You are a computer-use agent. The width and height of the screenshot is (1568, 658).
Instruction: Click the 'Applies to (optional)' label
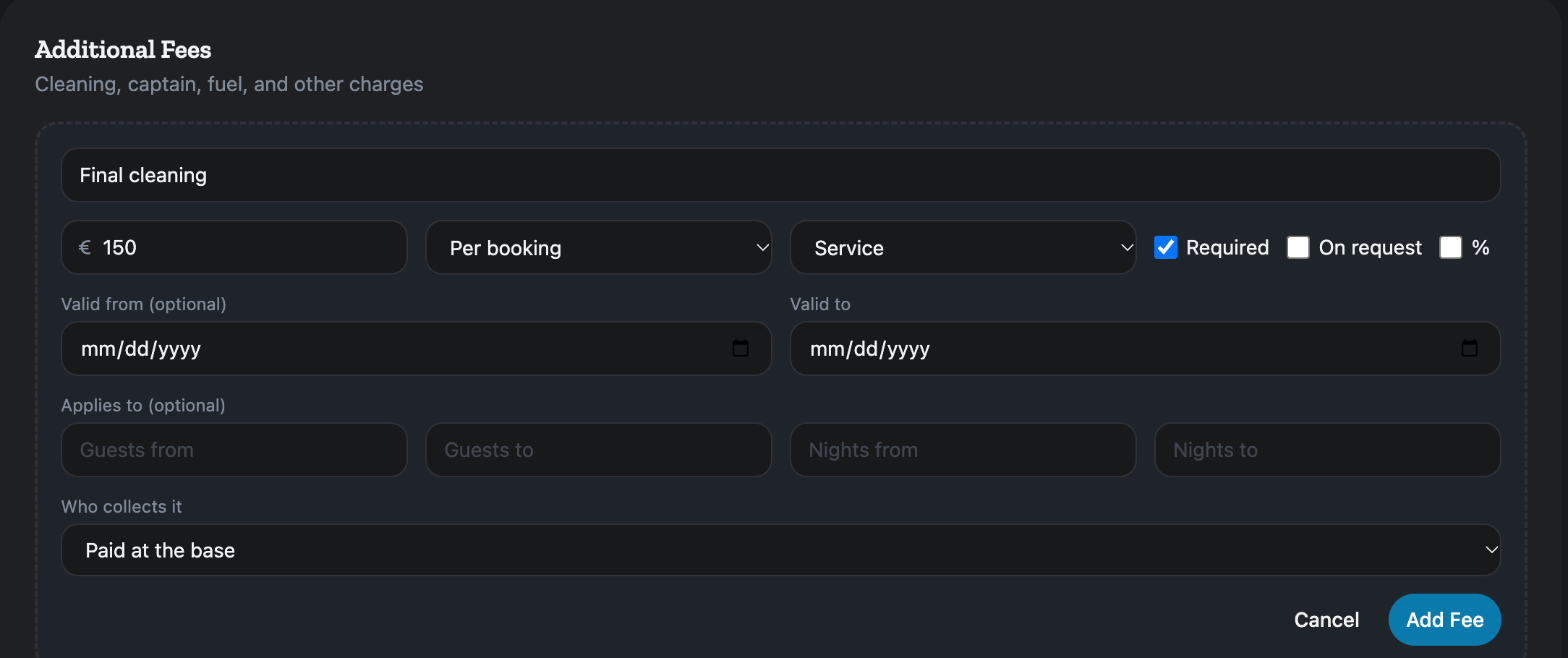pos(143,405)
